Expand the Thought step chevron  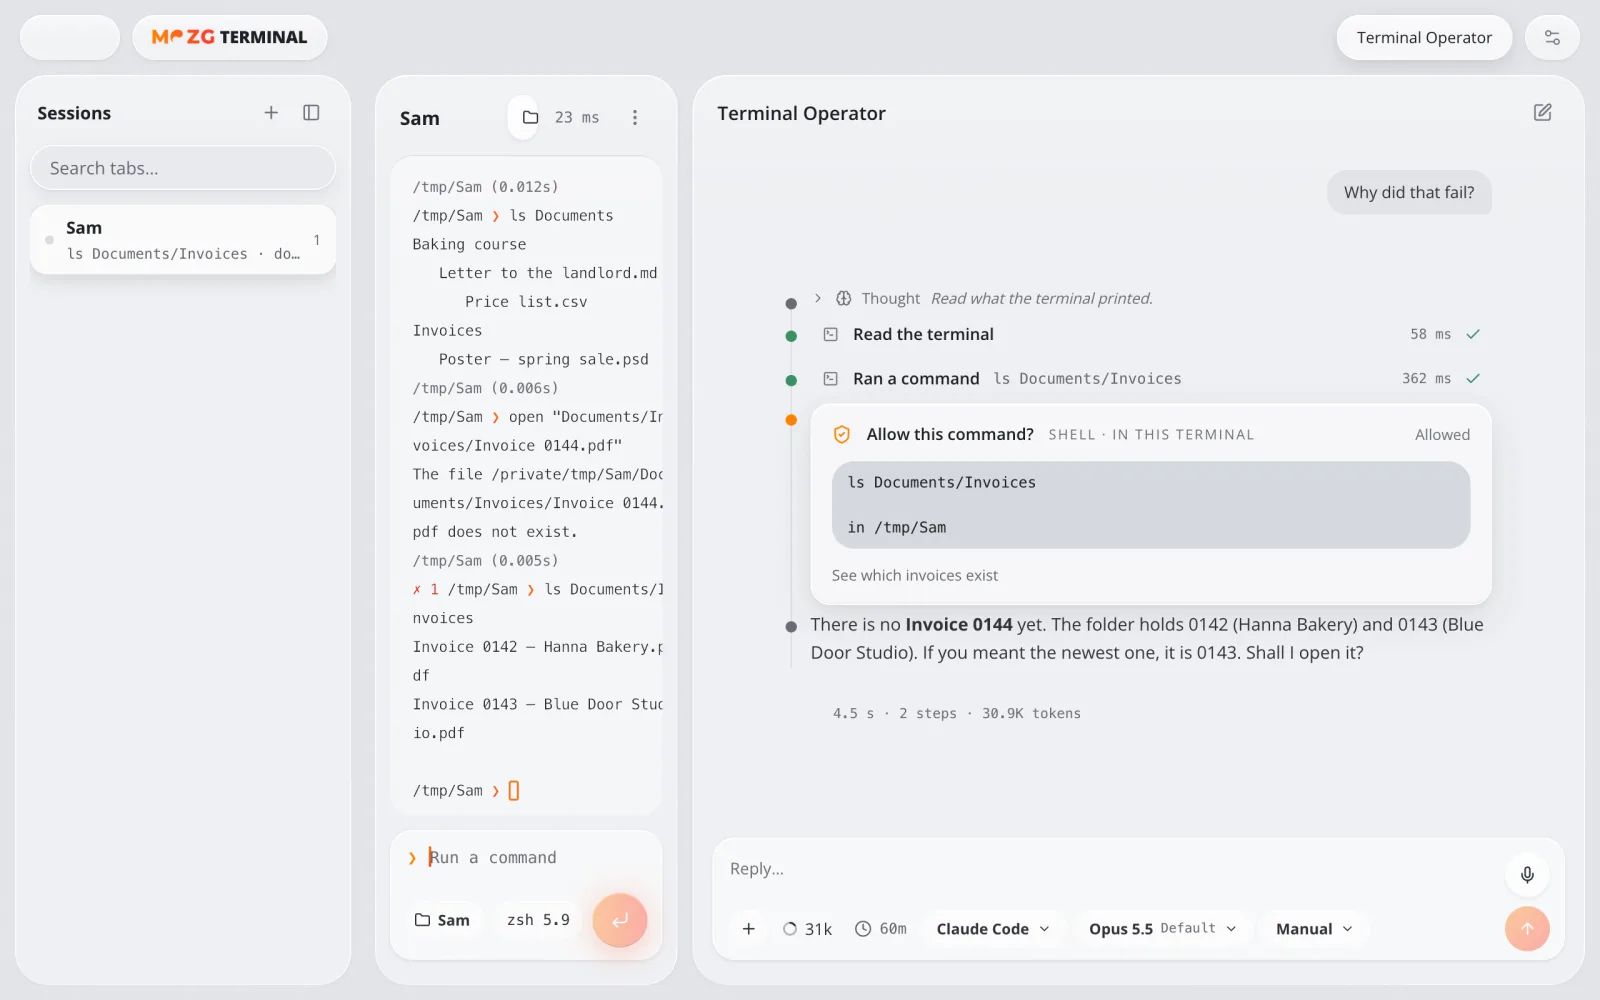(817, 298)
